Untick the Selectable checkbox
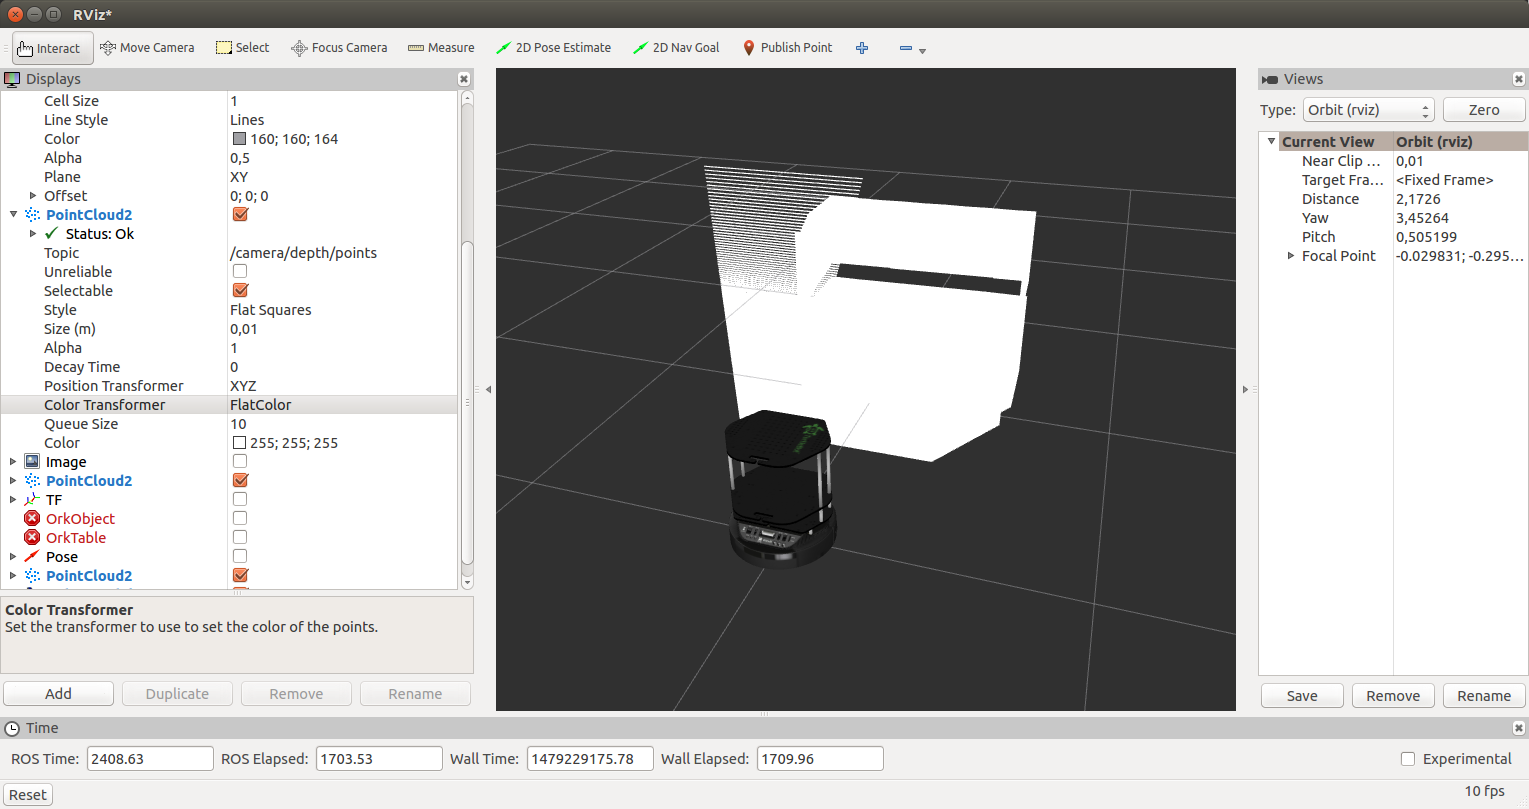This screenshot has width=1529, height=809. [x=240, y=291]
